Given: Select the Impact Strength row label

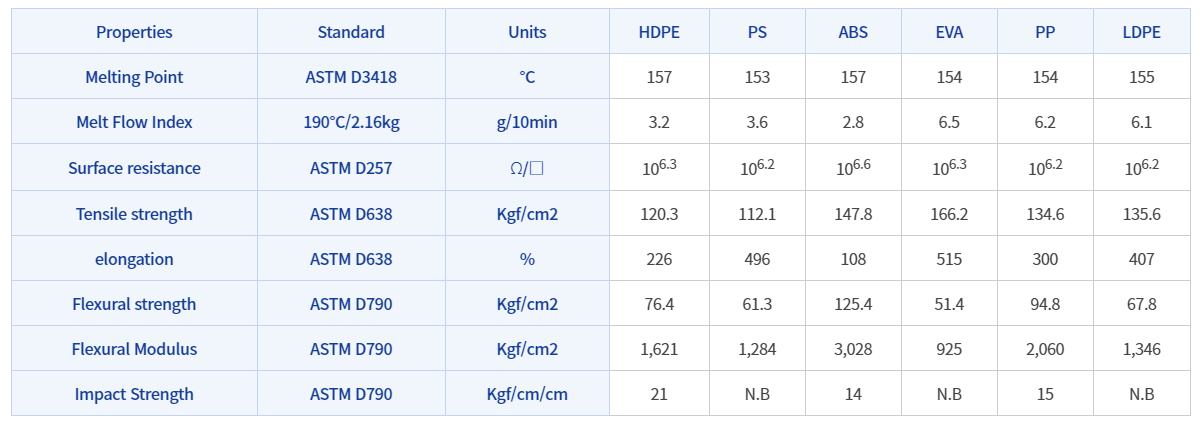Looking at the screenshot, I should (134, 394).
